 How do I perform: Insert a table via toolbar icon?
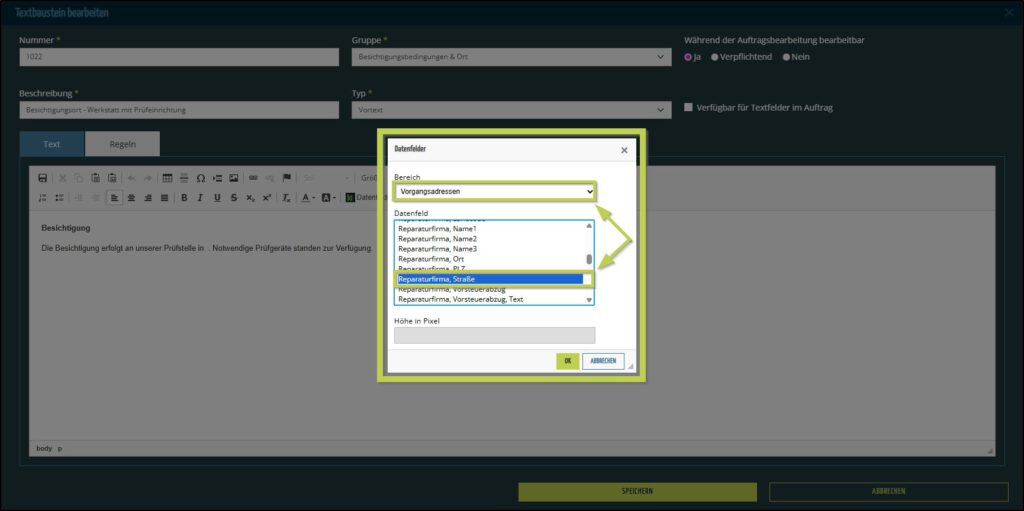click(167, 178)
